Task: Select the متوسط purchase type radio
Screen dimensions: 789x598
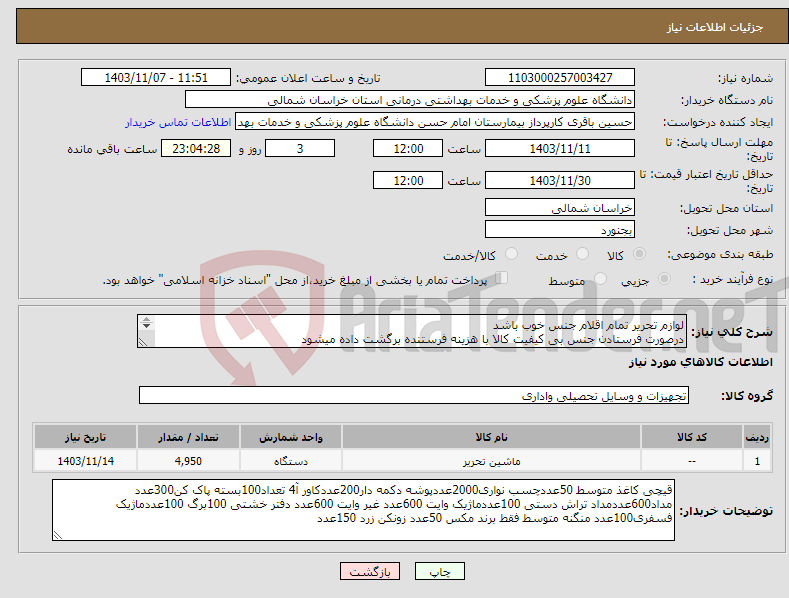Action: point(600,279)
